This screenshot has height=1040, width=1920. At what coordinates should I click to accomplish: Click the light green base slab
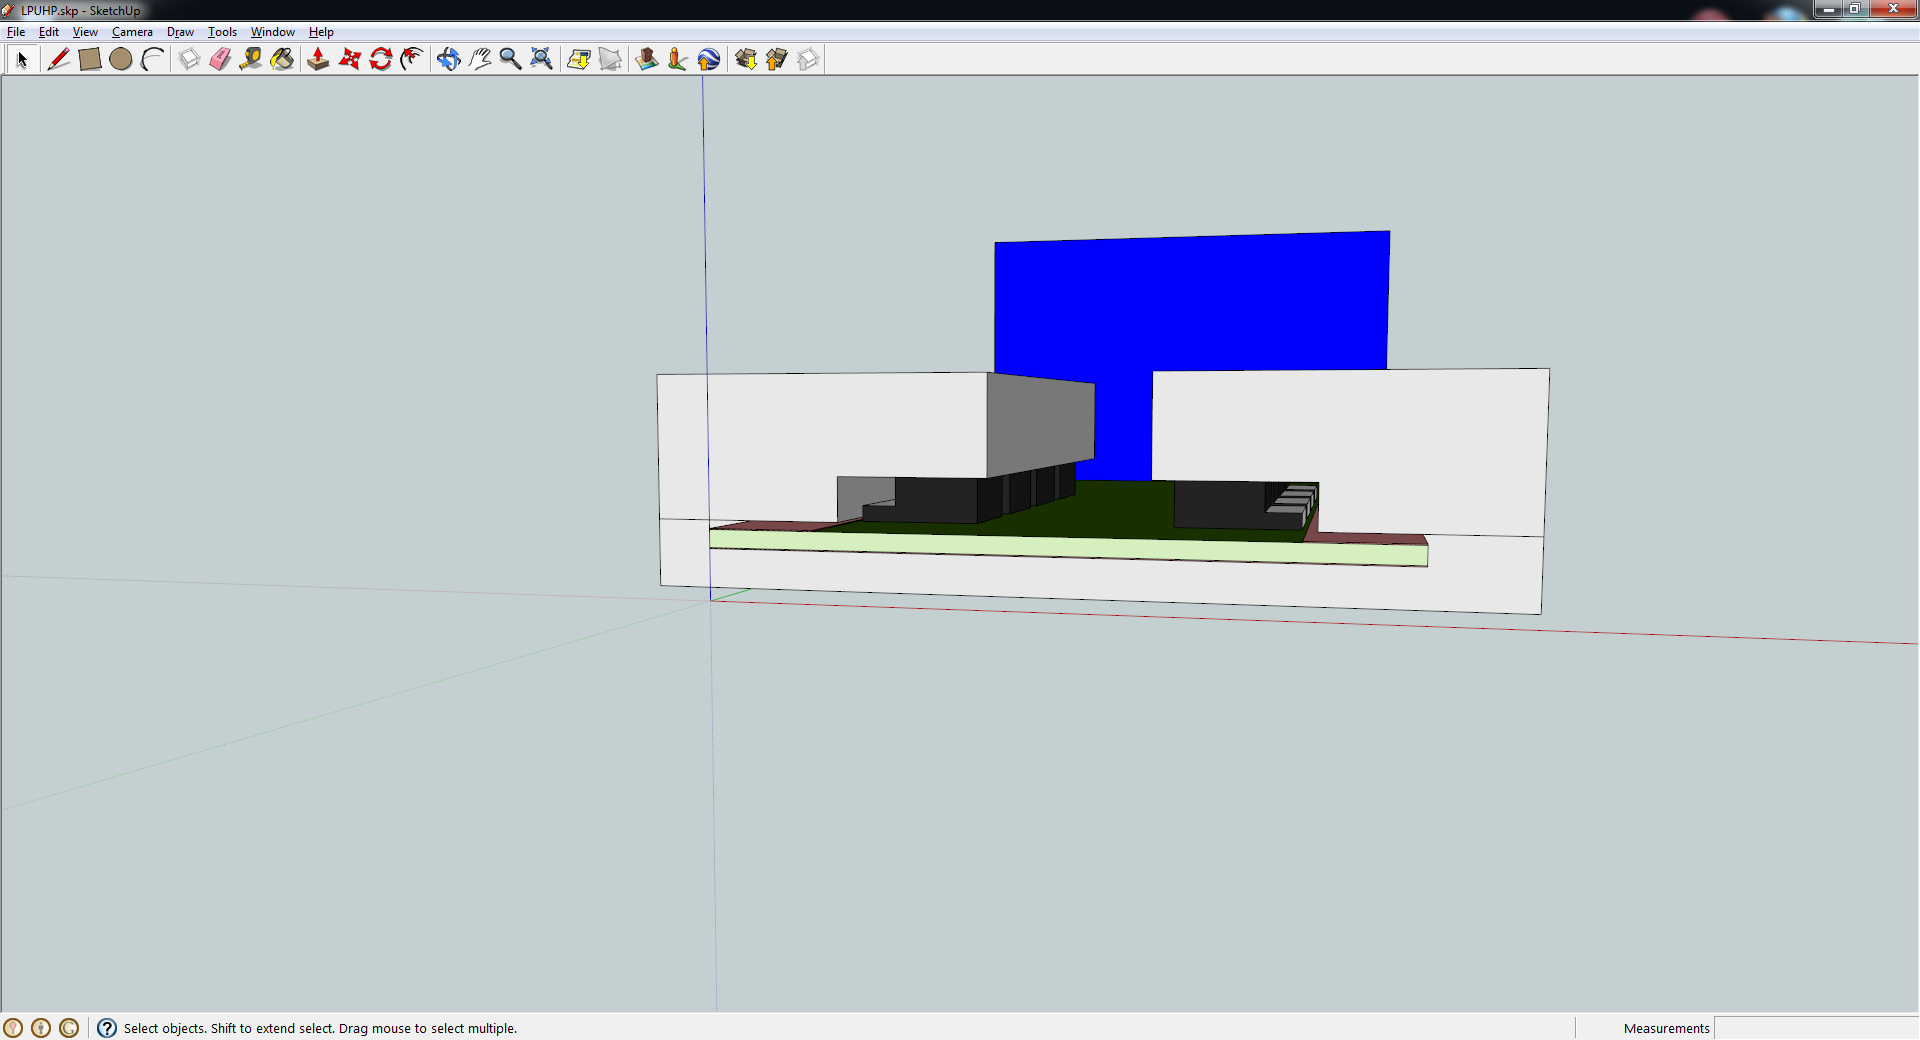1068,548
